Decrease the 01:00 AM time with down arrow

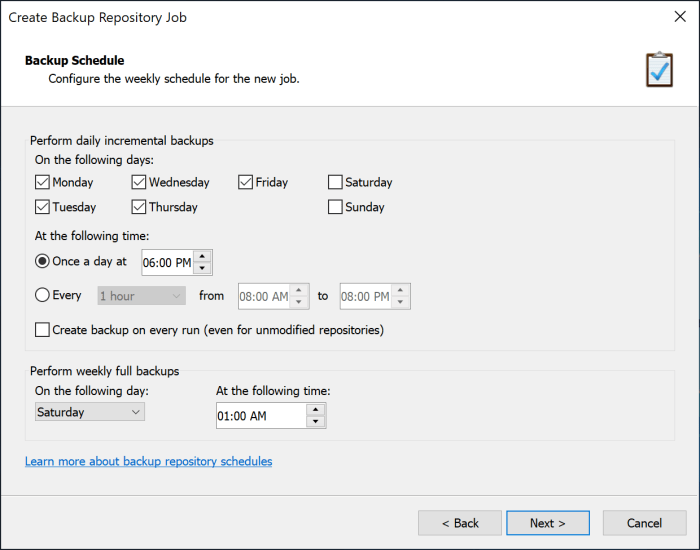pyautogui.click(x=316, y=421)
